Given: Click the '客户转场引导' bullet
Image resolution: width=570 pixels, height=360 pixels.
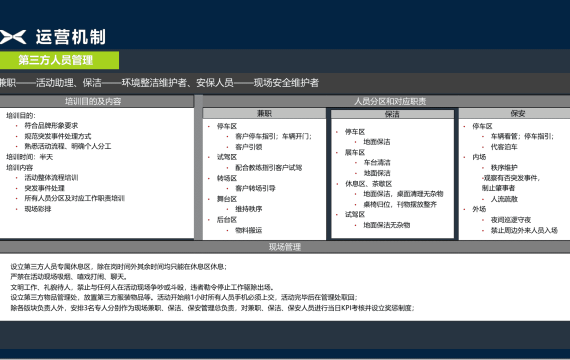Looking at the screenshot, I should (x=255, y=188).
